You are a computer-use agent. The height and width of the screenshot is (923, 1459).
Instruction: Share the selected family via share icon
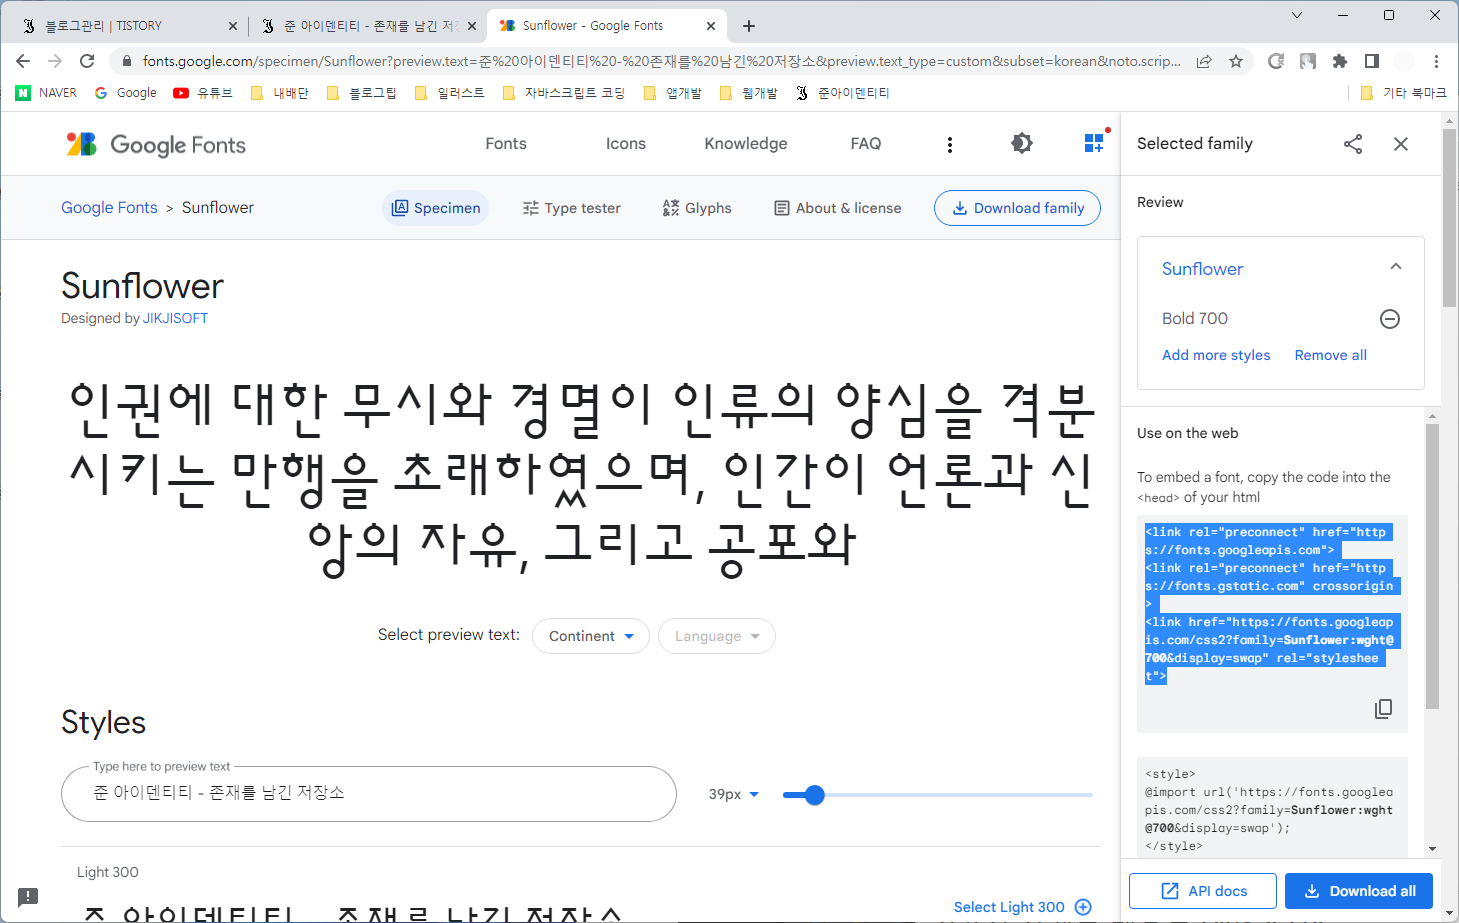[1353, 144]
